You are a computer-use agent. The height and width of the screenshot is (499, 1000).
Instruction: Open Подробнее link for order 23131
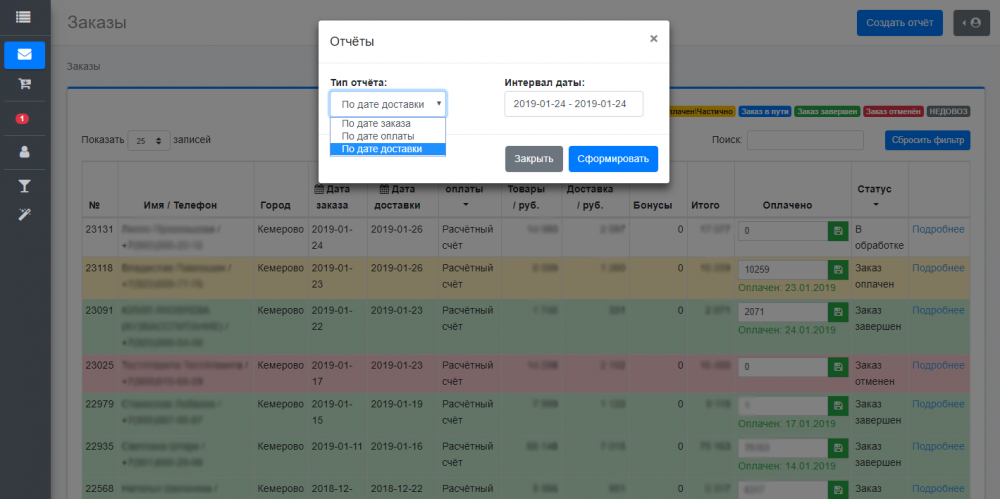[x=938, y=229]
